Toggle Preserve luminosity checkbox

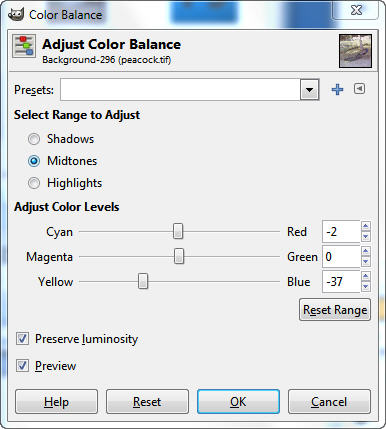point(22,339)
